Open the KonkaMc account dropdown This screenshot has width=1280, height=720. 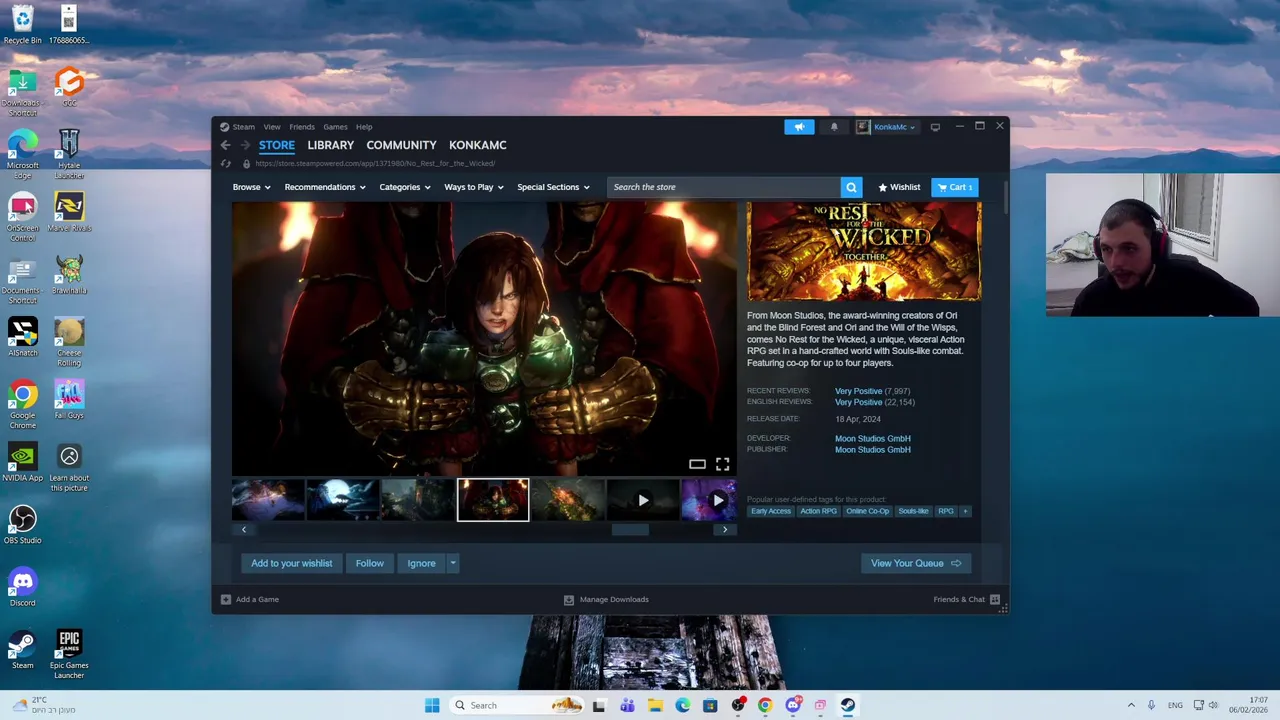[x=887, y=127]
